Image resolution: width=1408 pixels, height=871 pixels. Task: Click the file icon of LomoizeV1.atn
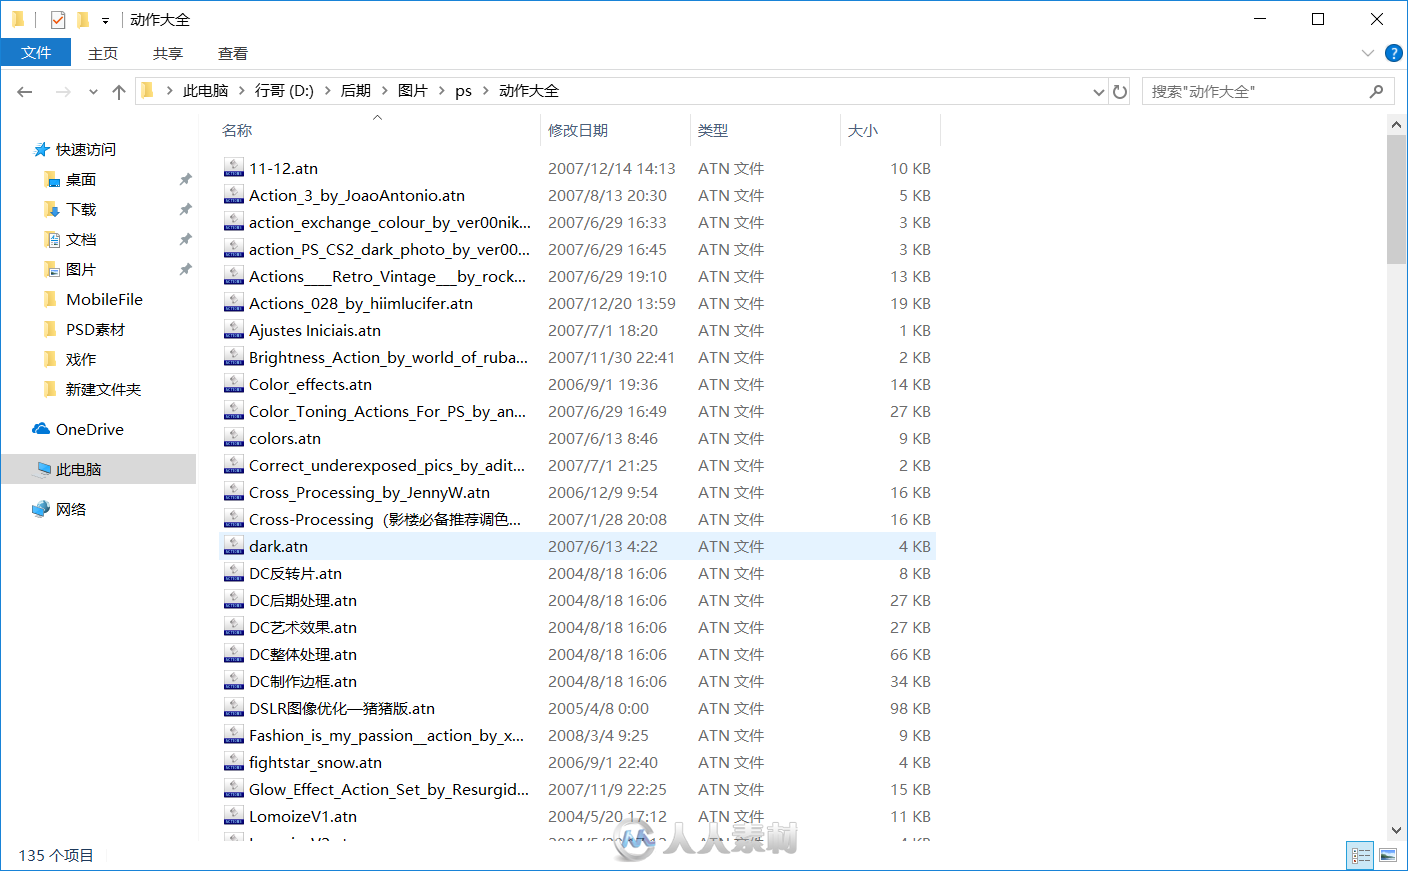click(234, 816)
